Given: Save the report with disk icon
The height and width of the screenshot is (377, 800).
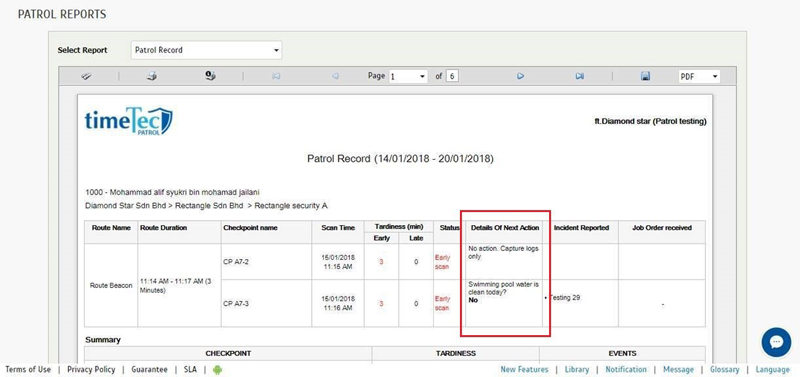Looking at the screenshot, I should [645, 76].
